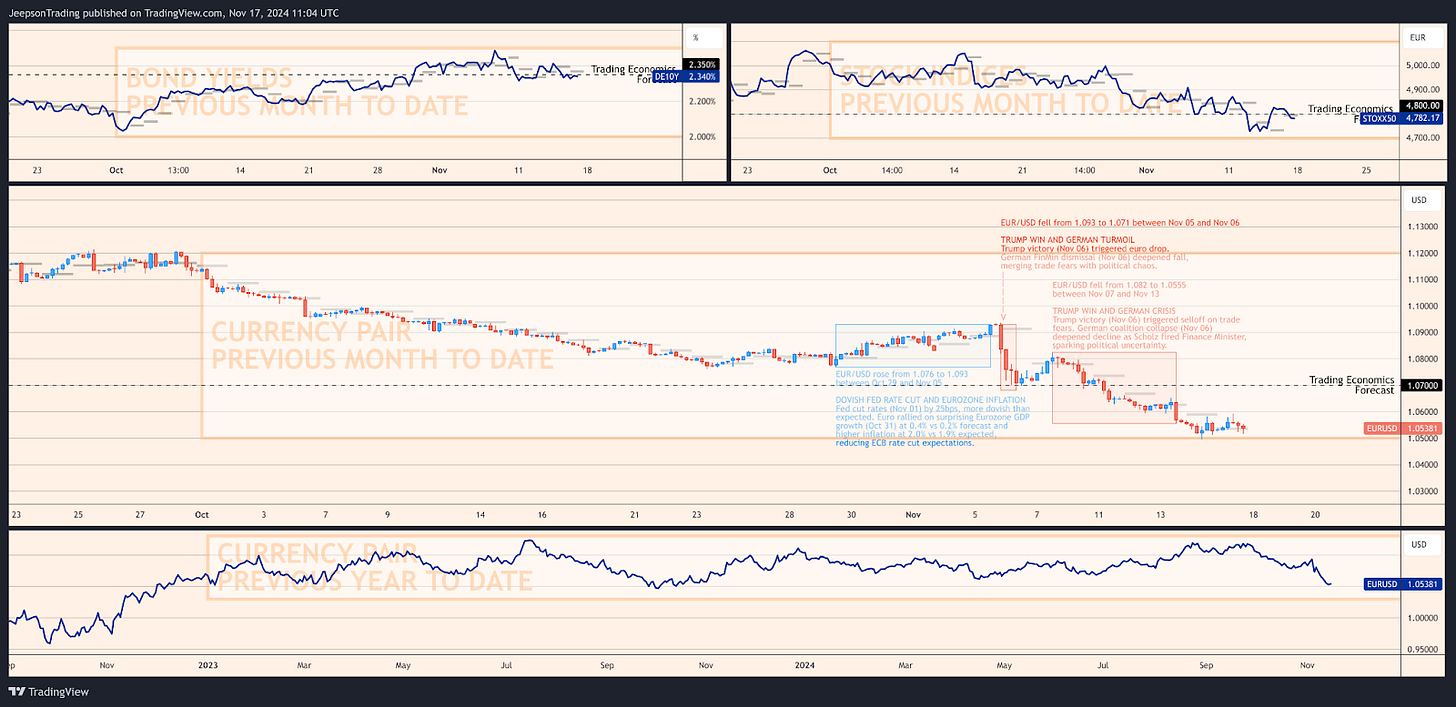Click '2023' on the yearly pane time axis
1456x707 pixels.
click(x=208, y=664)
